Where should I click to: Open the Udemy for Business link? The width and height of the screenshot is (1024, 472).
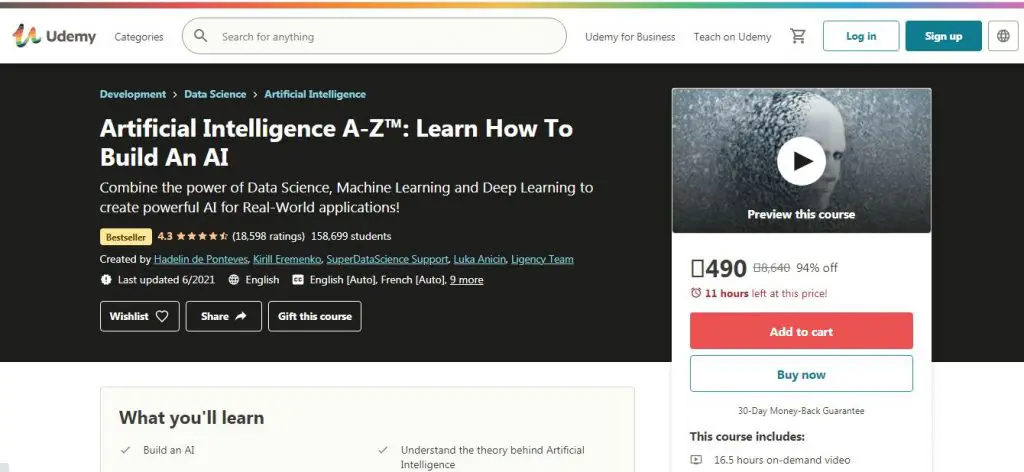[630, 37]
